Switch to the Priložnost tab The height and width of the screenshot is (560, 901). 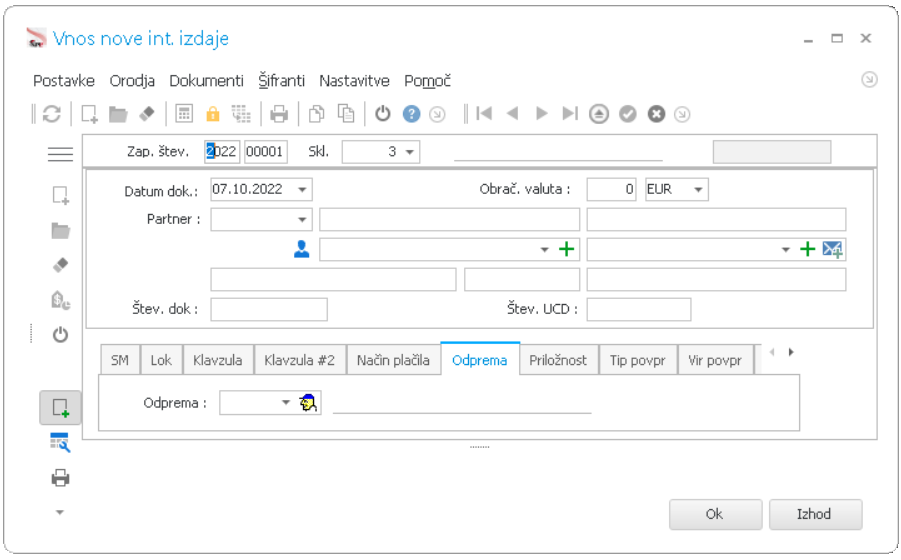click(x=558, y=360)
